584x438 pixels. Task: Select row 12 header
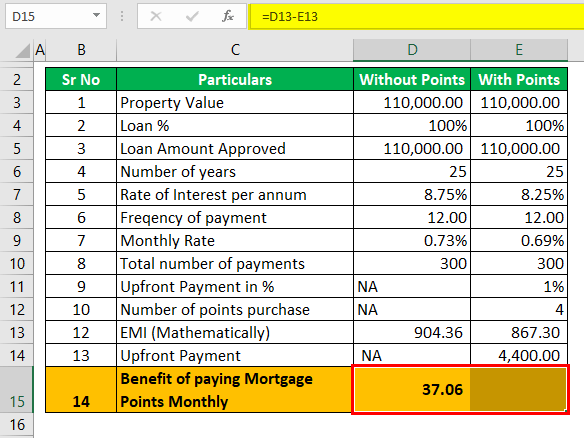tap(17, 310)
